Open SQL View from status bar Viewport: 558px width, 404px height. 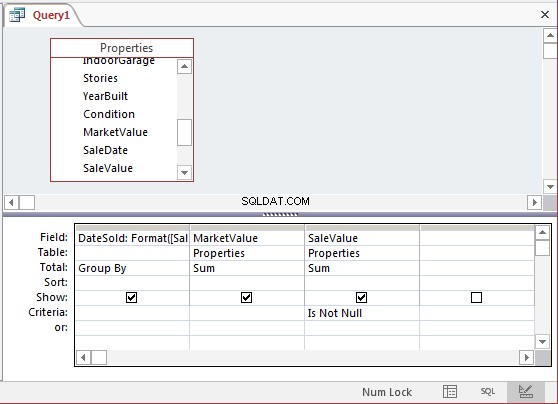[x=488, y=392]
